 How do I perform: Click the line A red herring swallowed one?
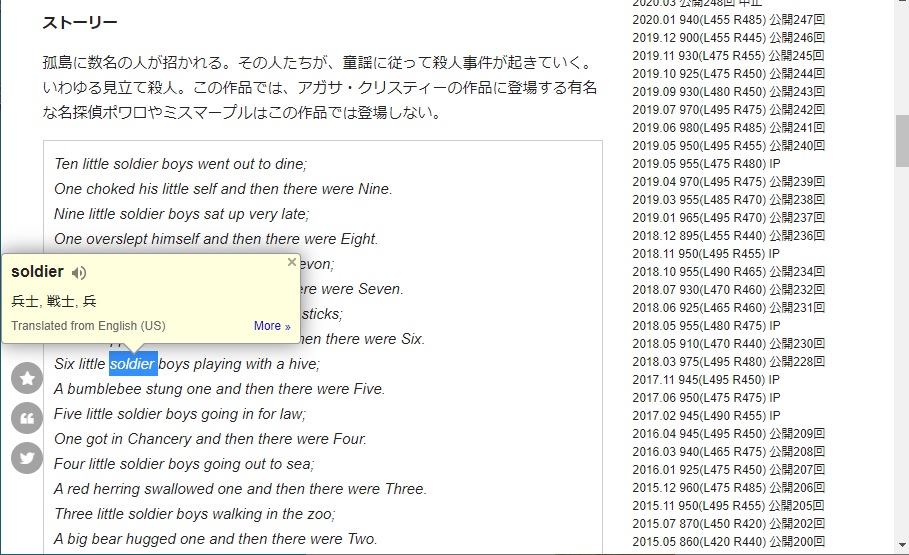pos(241,489)
